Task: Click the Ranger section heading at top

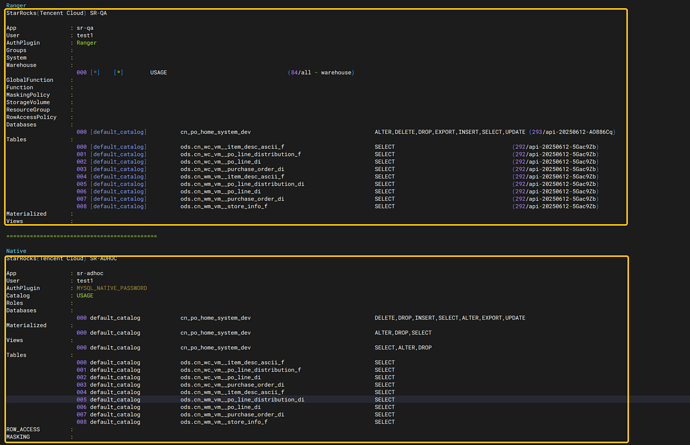Action: click(16, 5)
